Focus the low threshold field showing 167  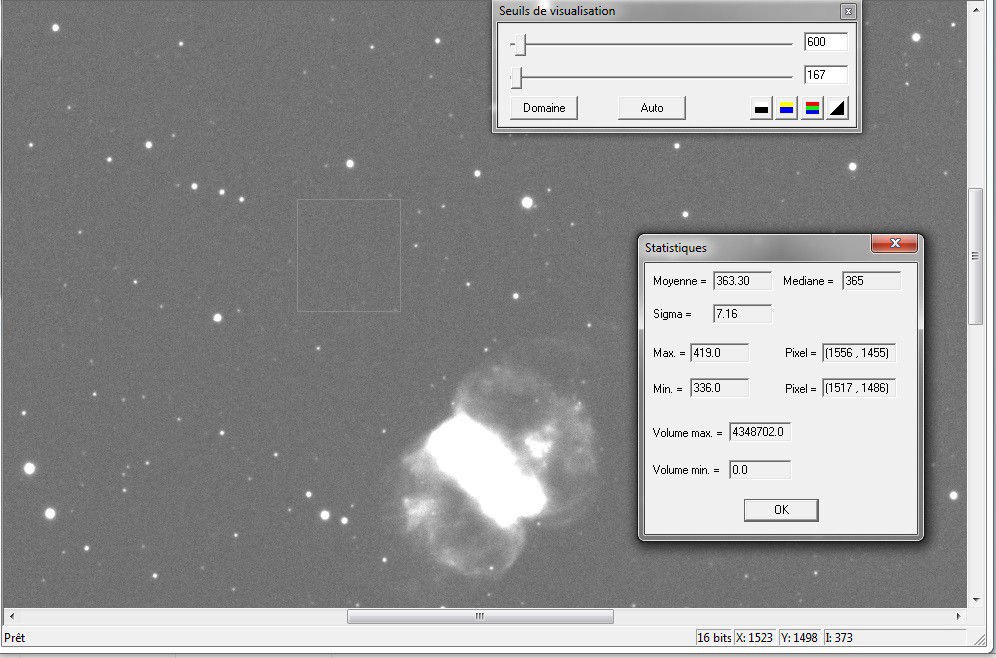(825, 75)
